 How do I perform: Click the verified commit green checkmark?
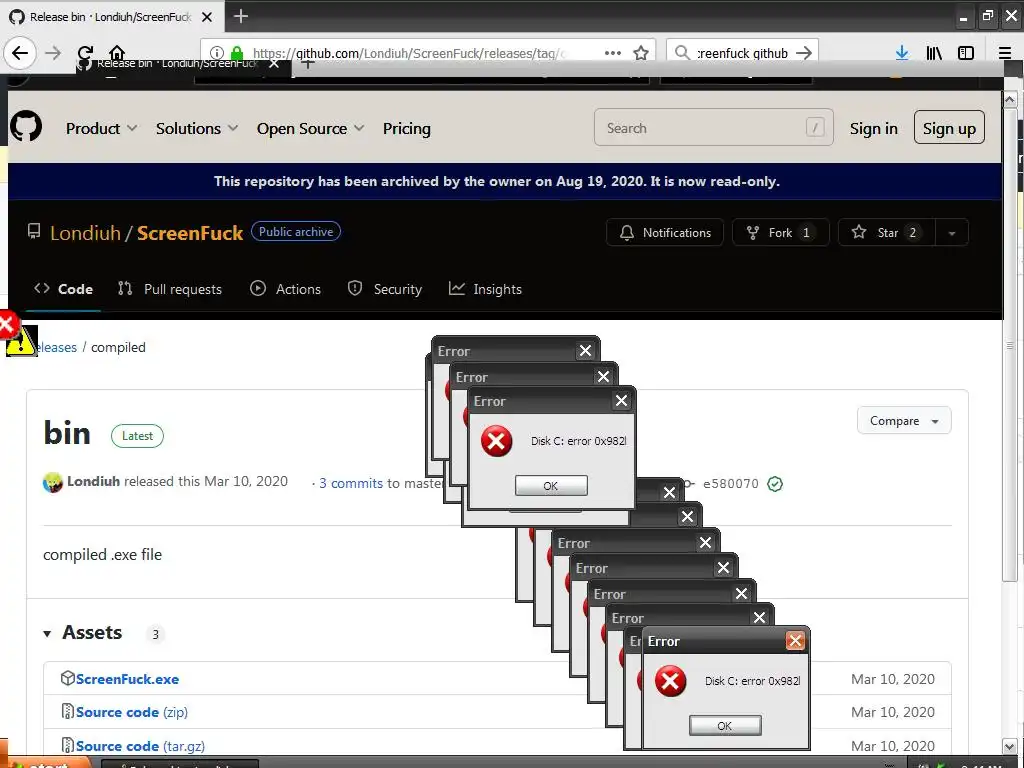[775, 484]
